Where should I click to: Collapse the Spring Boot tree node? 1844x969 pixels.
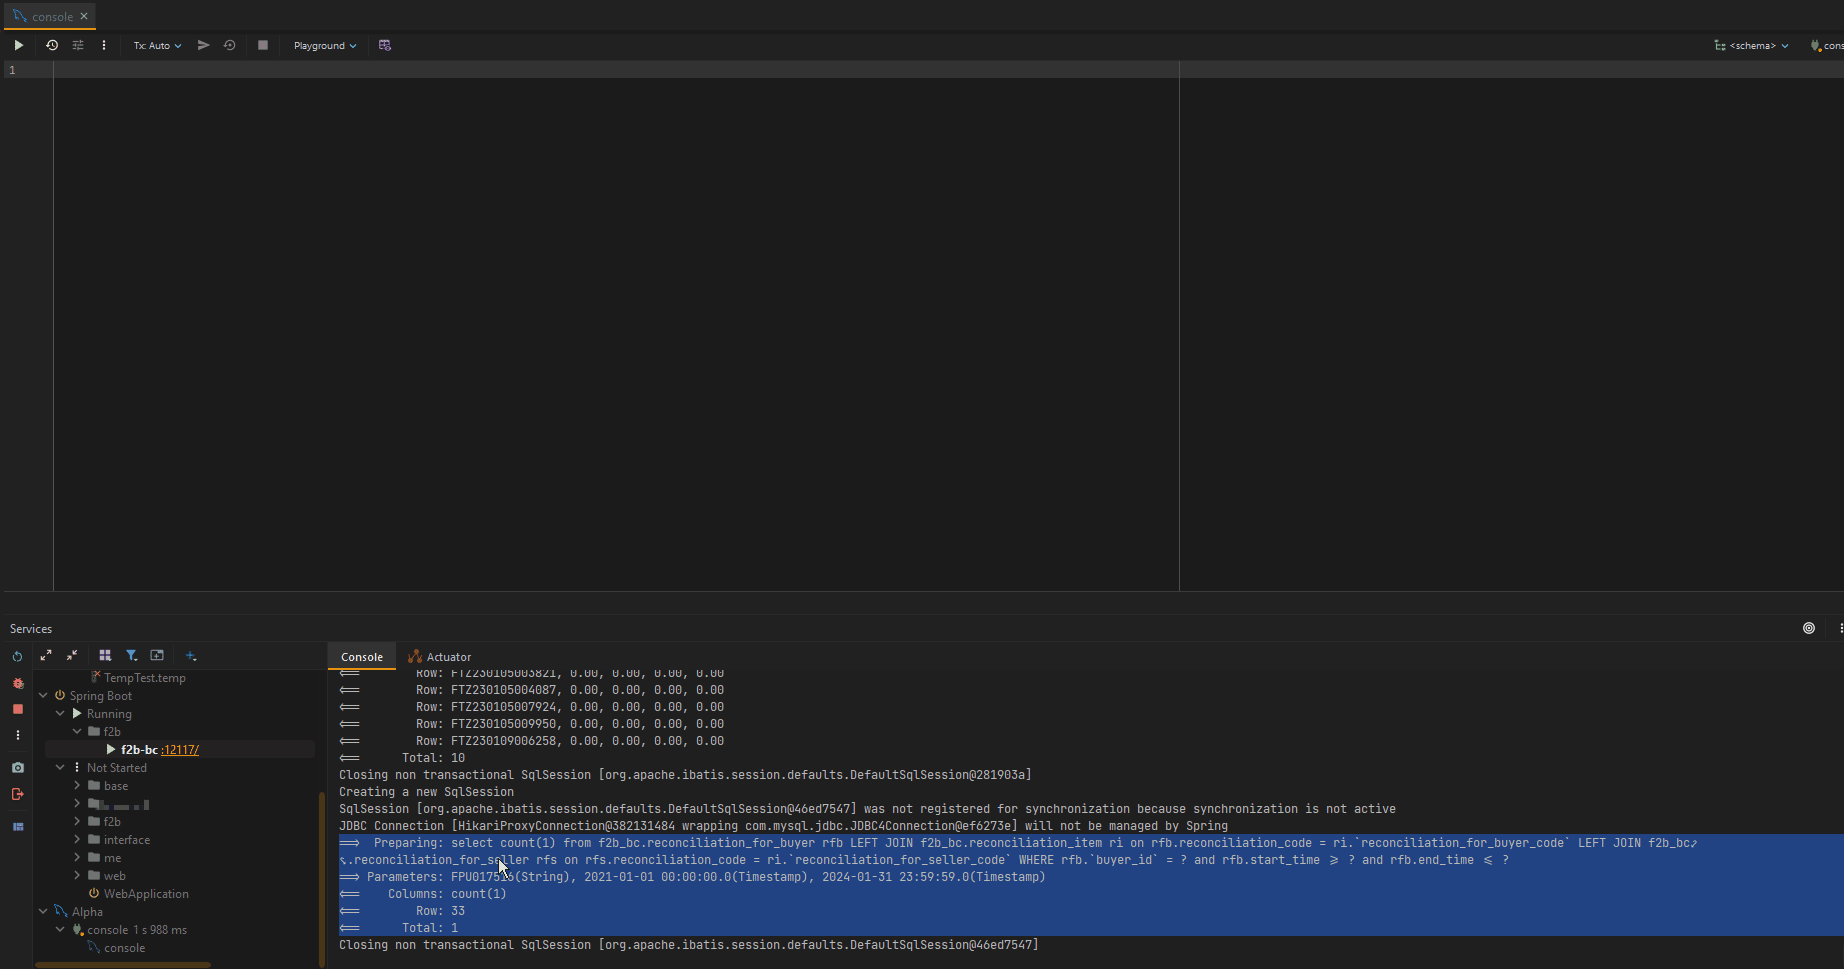coord(43,695)
